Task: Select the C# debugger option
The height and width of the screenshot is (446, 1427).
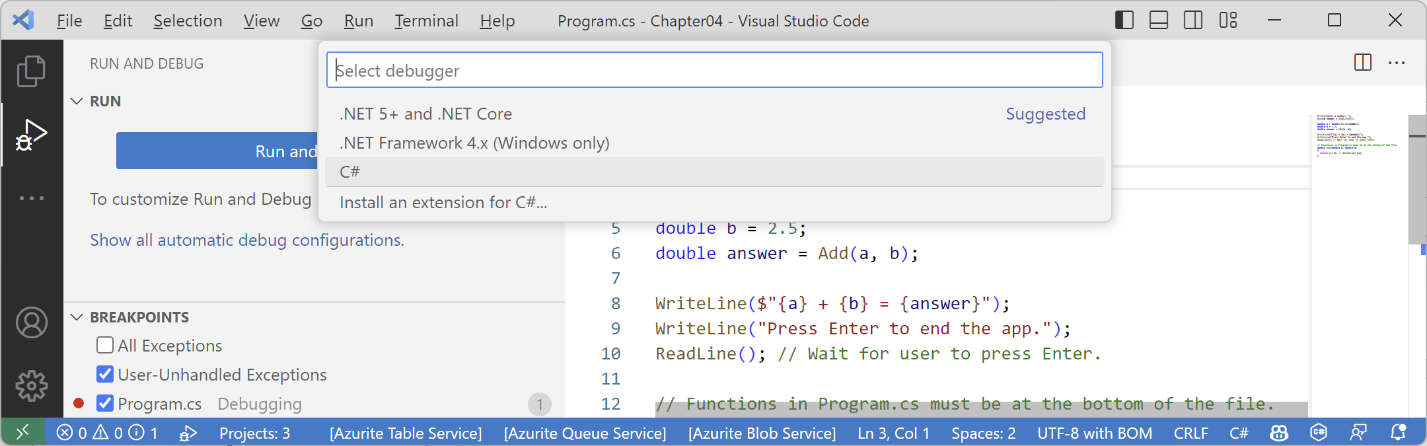Action: coord(714,172)
